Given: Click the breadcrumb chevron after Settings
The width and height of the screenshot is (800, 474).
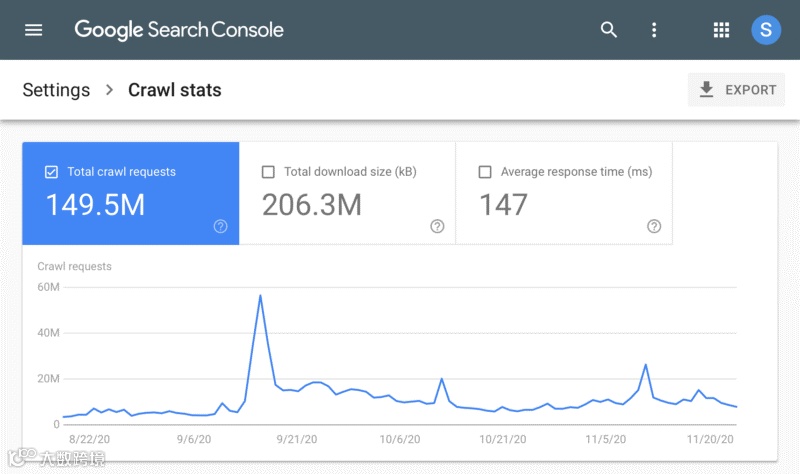Looking at the screenshot, I should click(x=110, y=90).
